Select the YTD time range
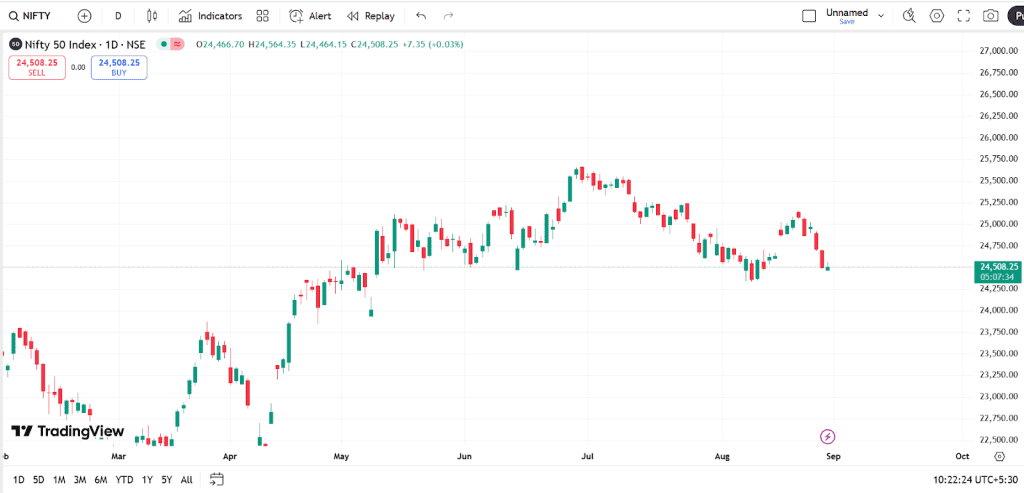The image size is (1024, 493). point(125,480)
